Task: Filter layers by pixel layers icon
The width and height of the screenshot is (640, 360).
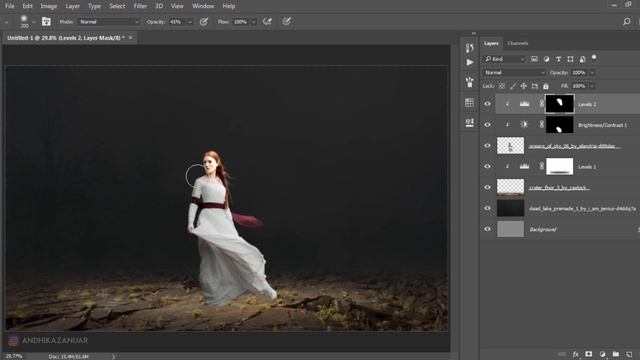Action: coord(534,59)
